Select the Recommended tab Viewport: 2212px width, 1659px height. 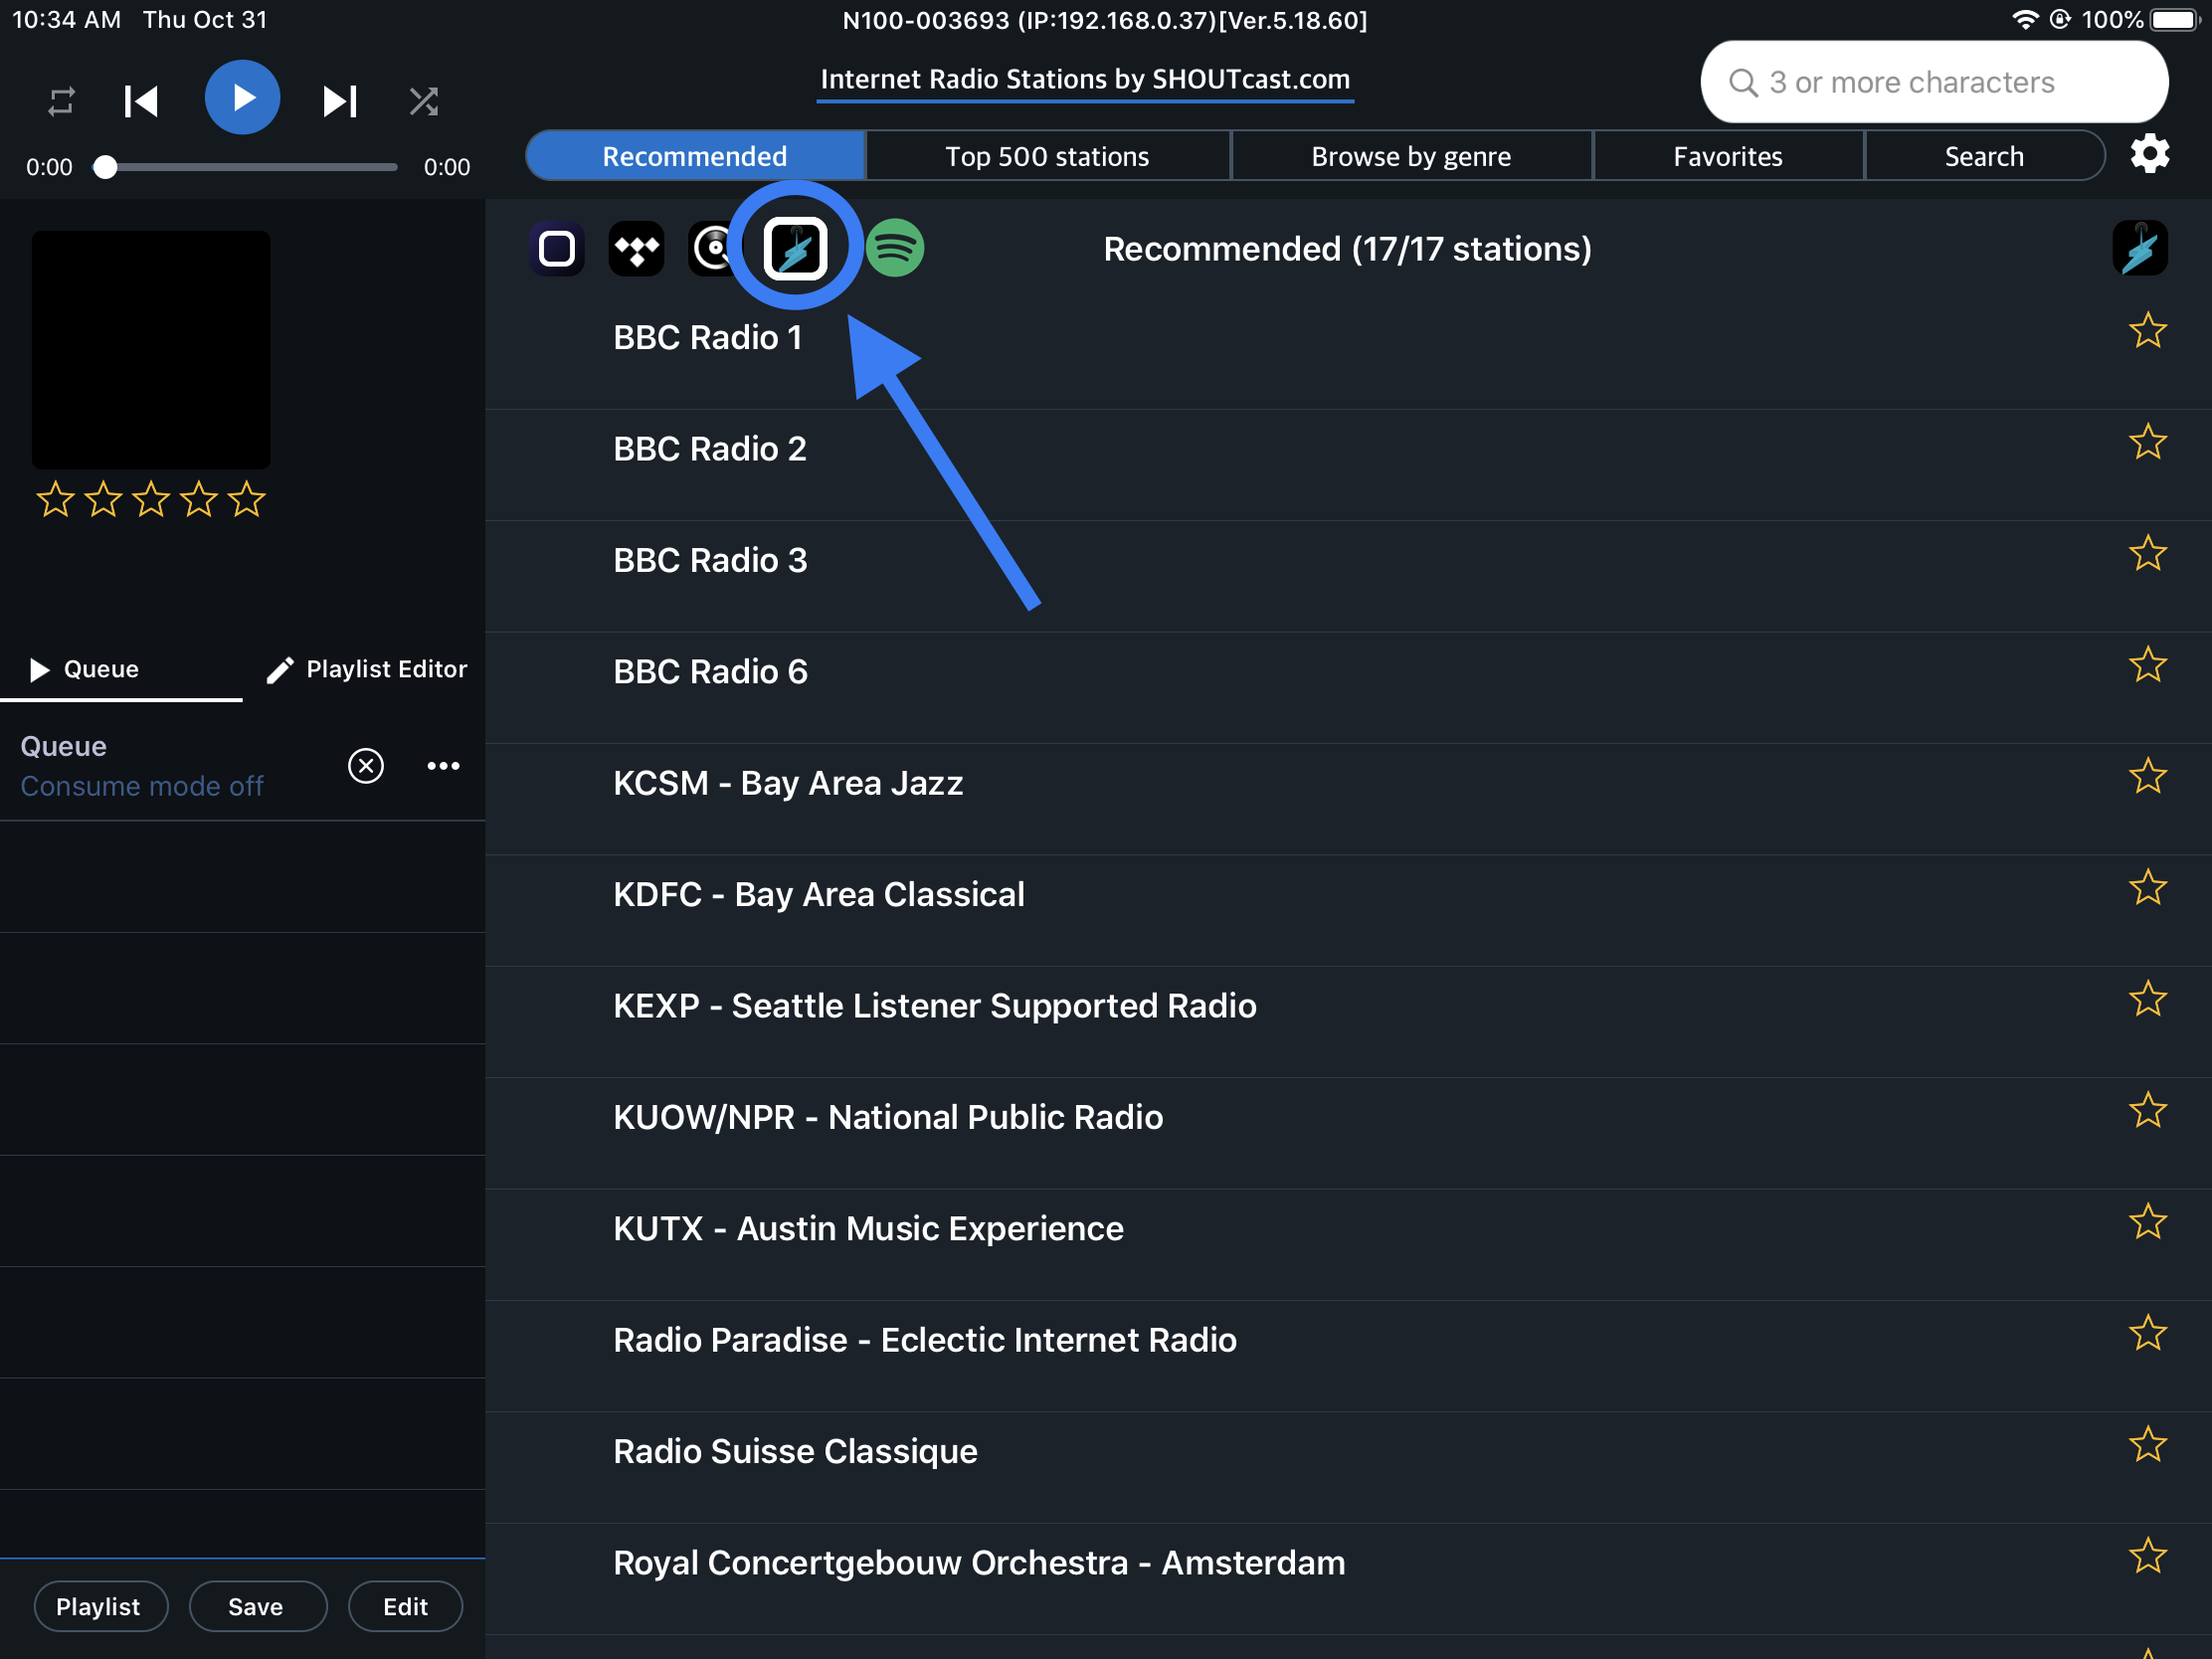tap(695, 156)
